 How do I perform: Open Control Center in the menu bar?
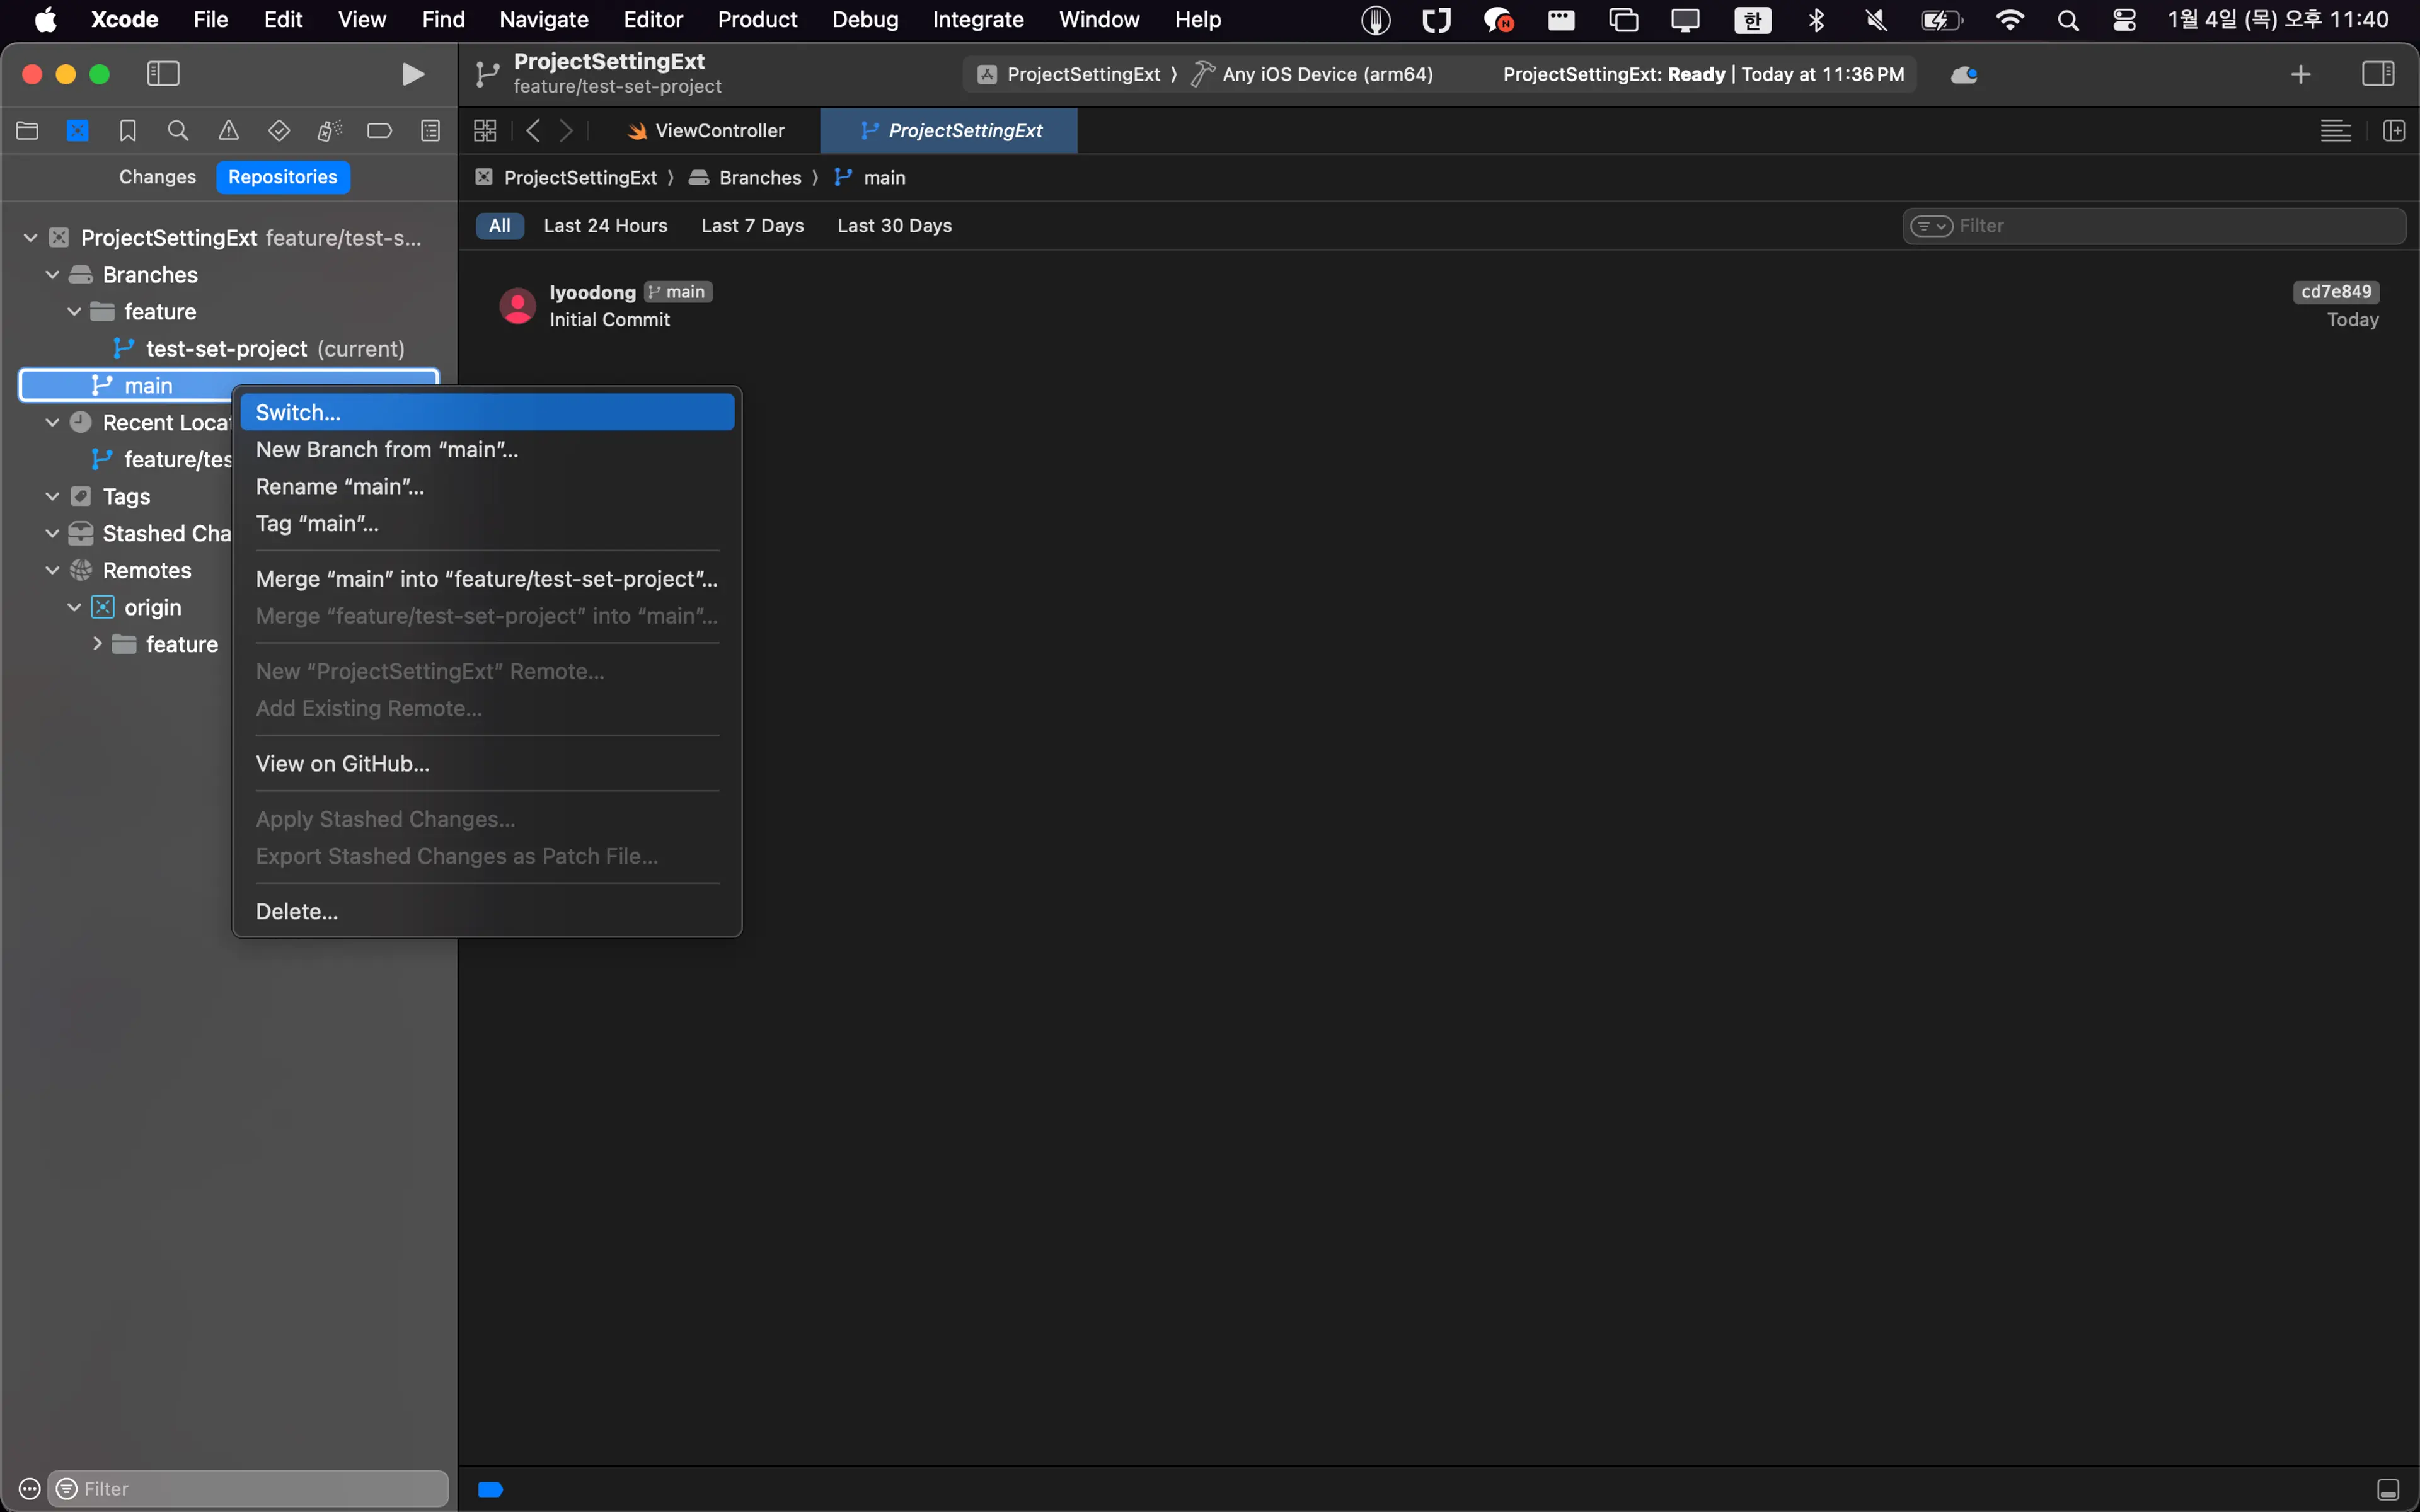click(2124, 20)
